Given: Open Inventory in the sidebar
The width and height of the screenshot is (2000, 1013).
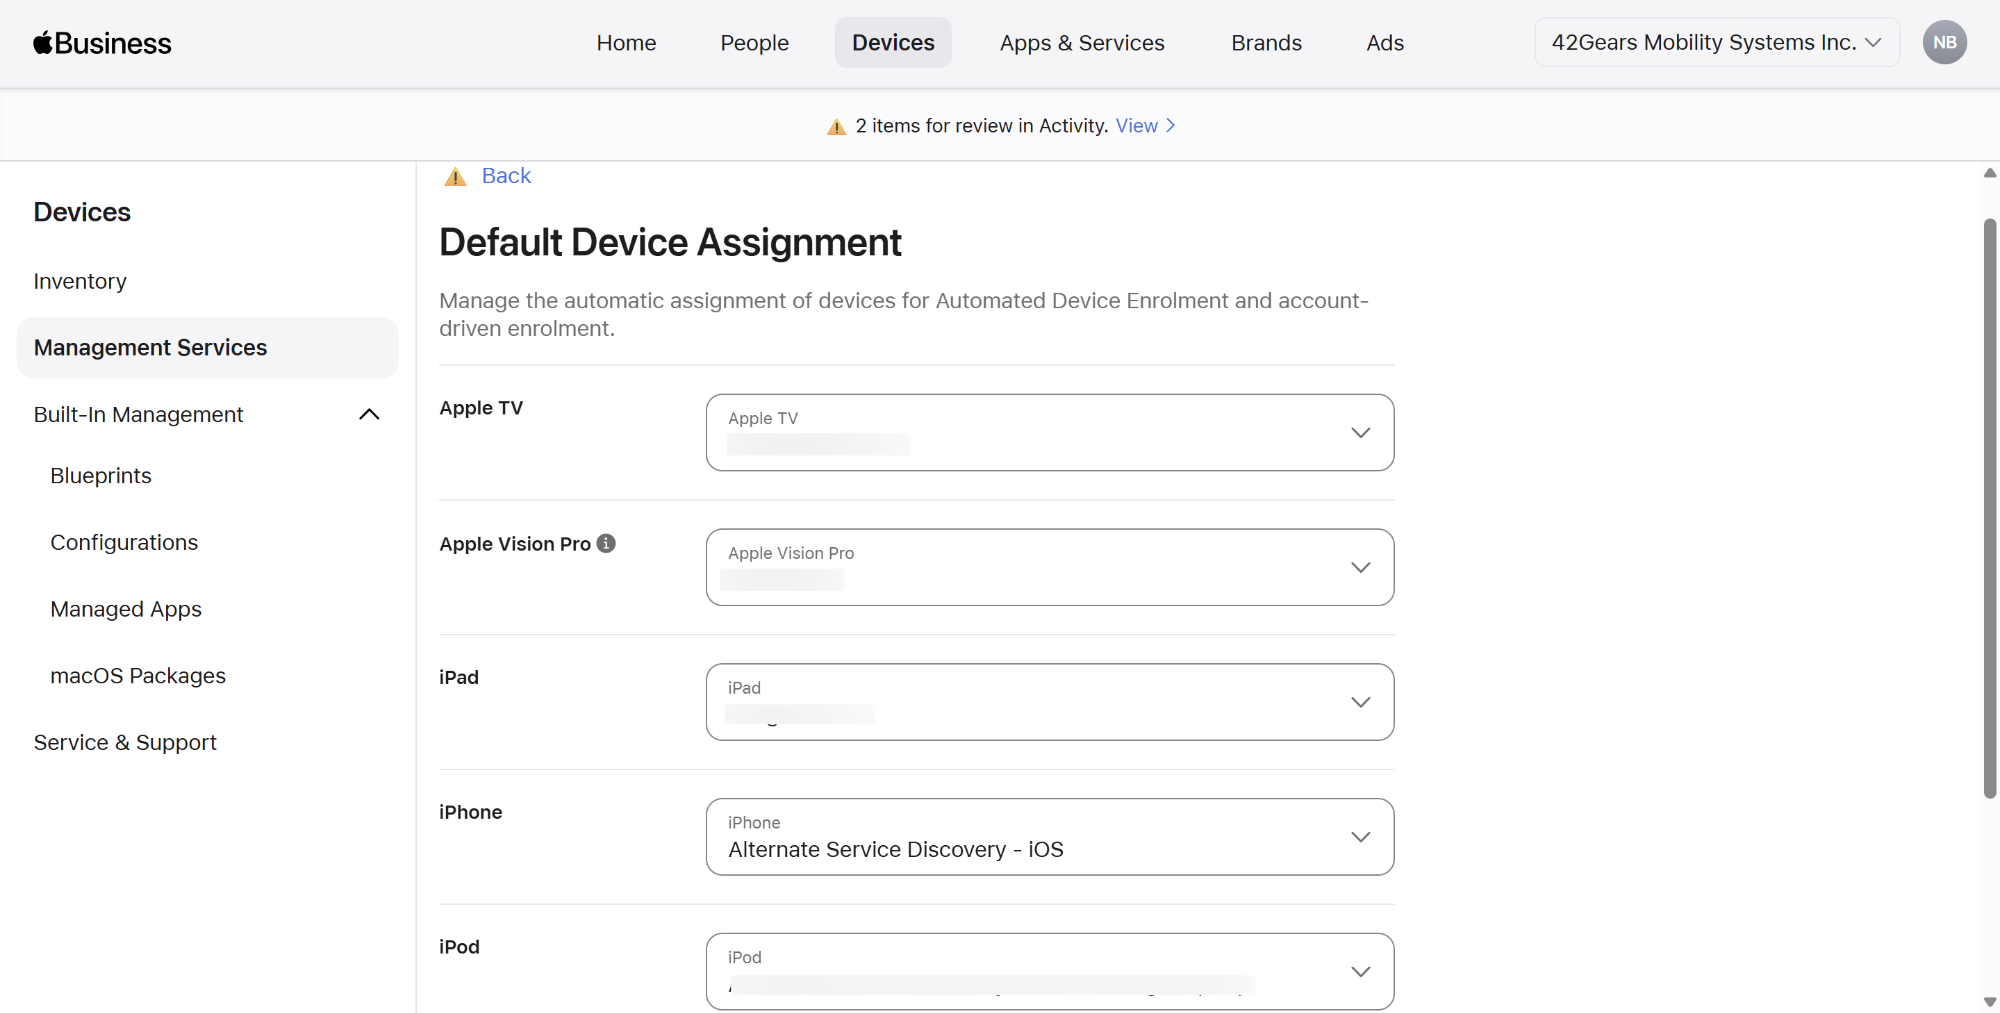Looking at the screenshot, I should point(80,281).
